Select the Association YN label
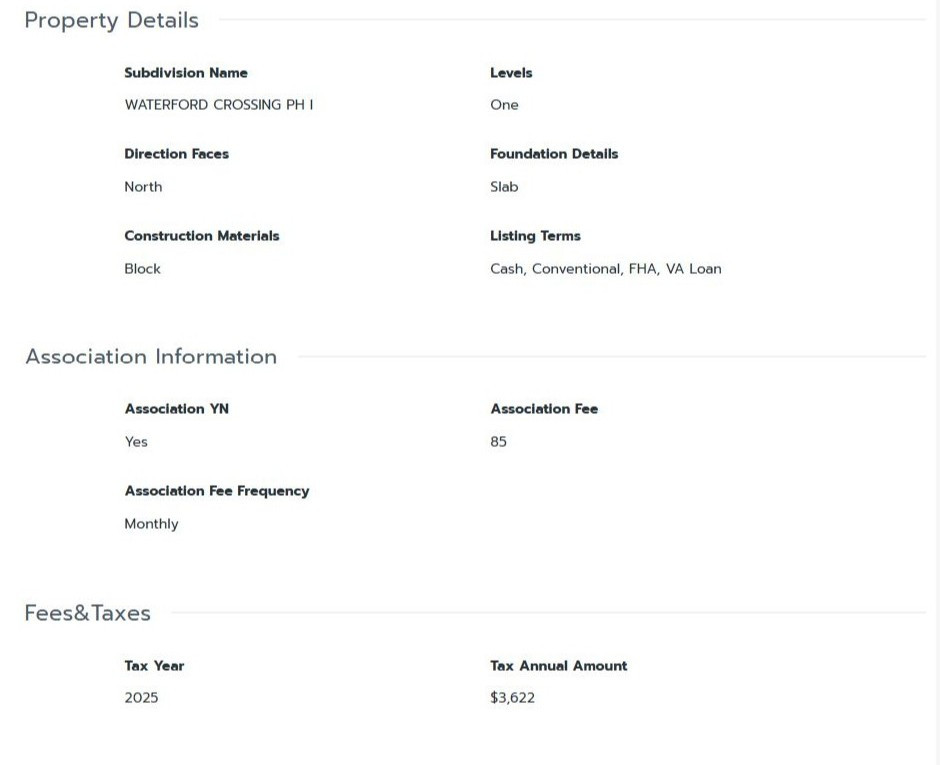This screenshot has width=940, height=765. (177, 409)
